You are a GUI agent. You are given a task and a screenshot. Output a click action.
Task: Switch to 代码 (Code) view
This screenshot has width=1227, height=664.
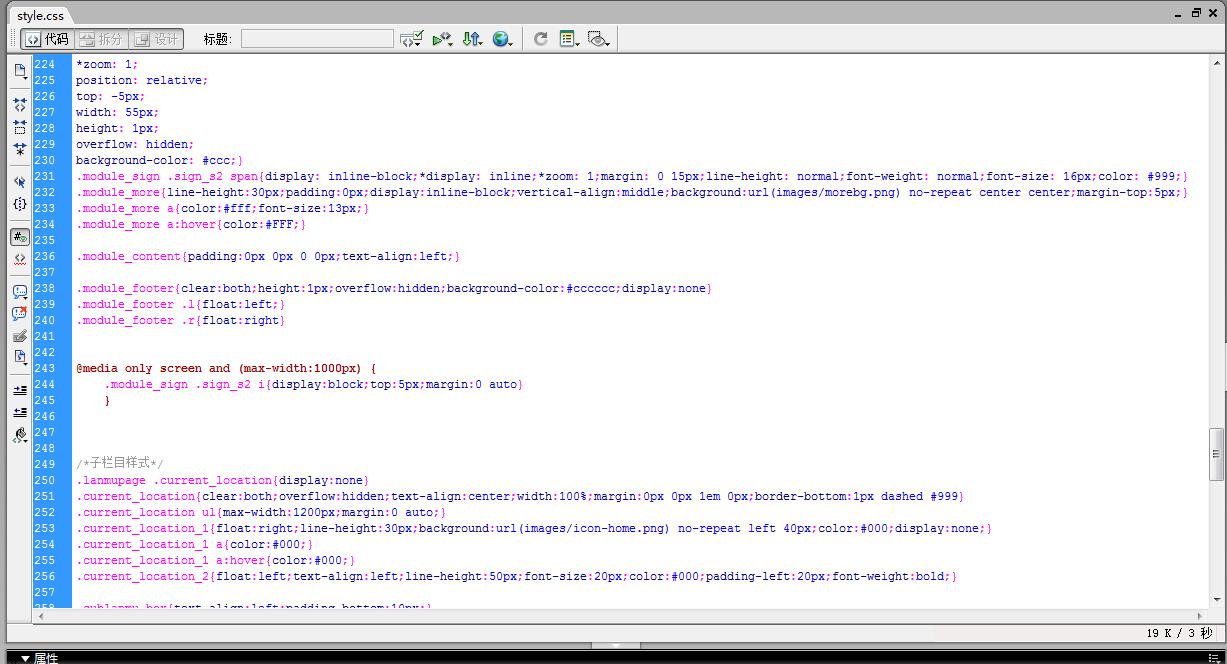[47, 39]
